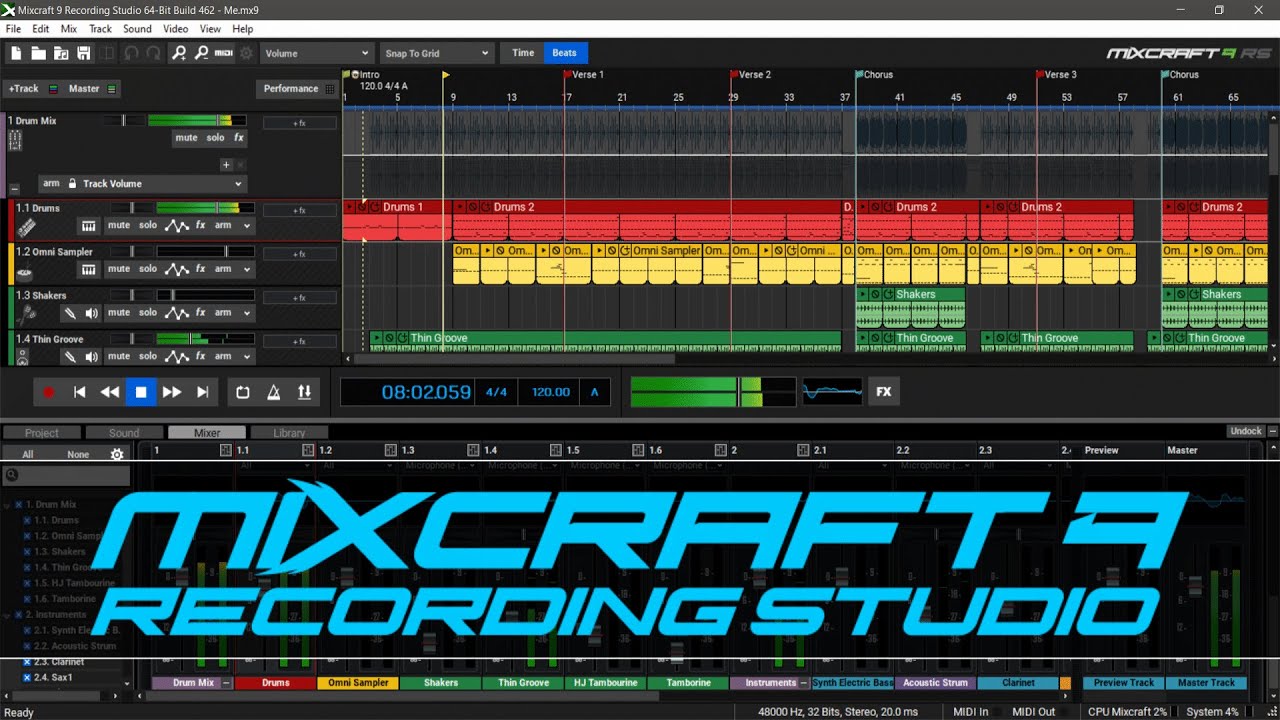Open the MIDI toolbar button
The width and height of the screenshot is (1280, 720).
click(224, 53)
